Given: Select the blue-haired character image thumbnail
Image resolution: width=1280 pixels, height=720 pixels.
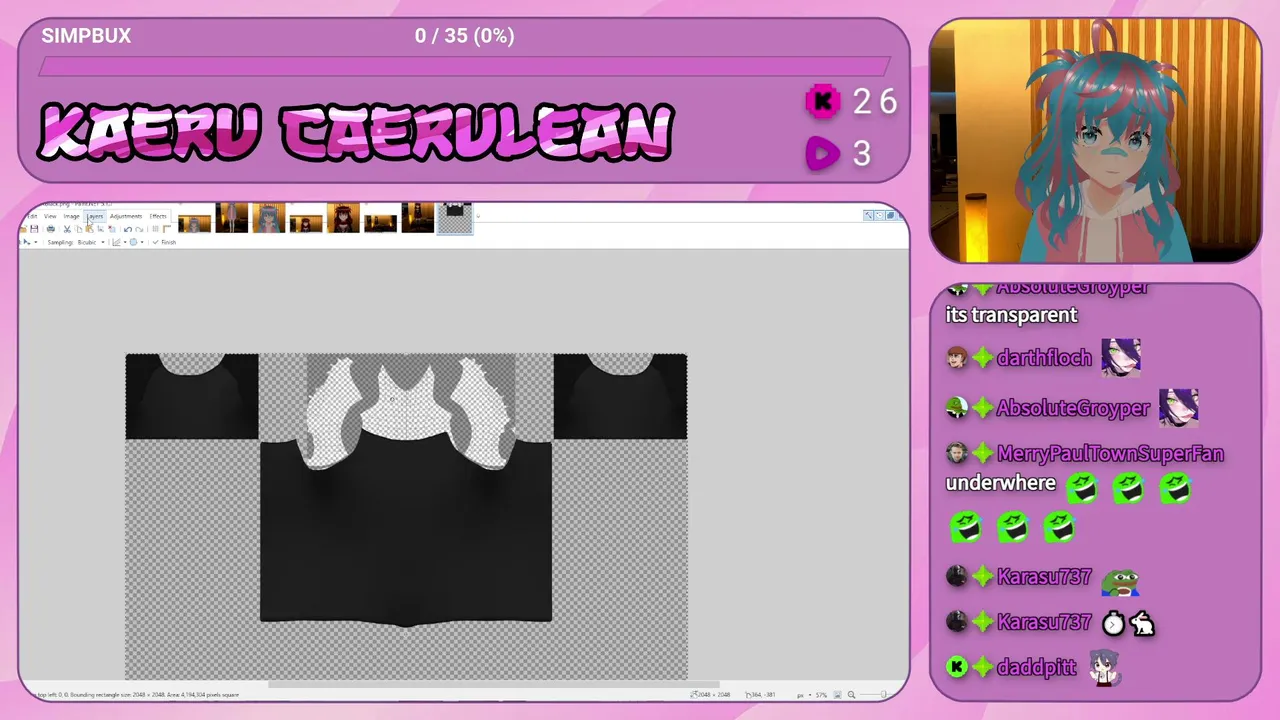Looking at the screenshot, I should pyautogui.click(x=269, y=218).
